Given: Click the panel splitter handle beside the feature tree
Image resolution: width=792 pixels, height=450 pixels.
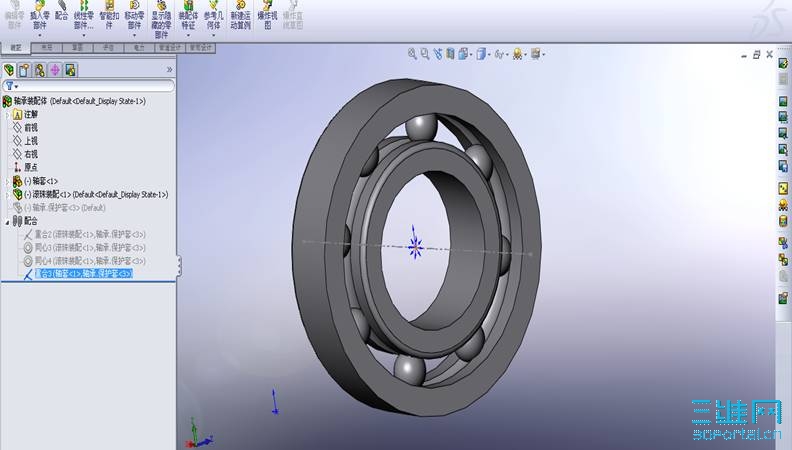Looking at the screenshot, I should pyautogui.click(x=179, y=266).
